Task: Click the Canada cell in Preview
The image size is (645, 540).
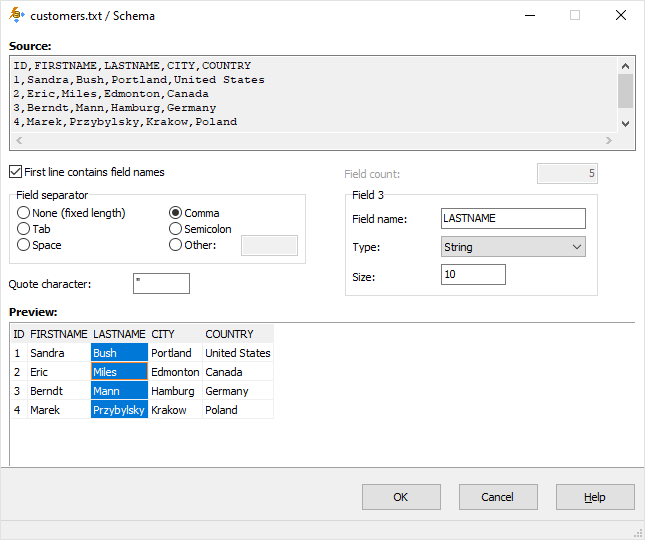Action: click(238, 372)
